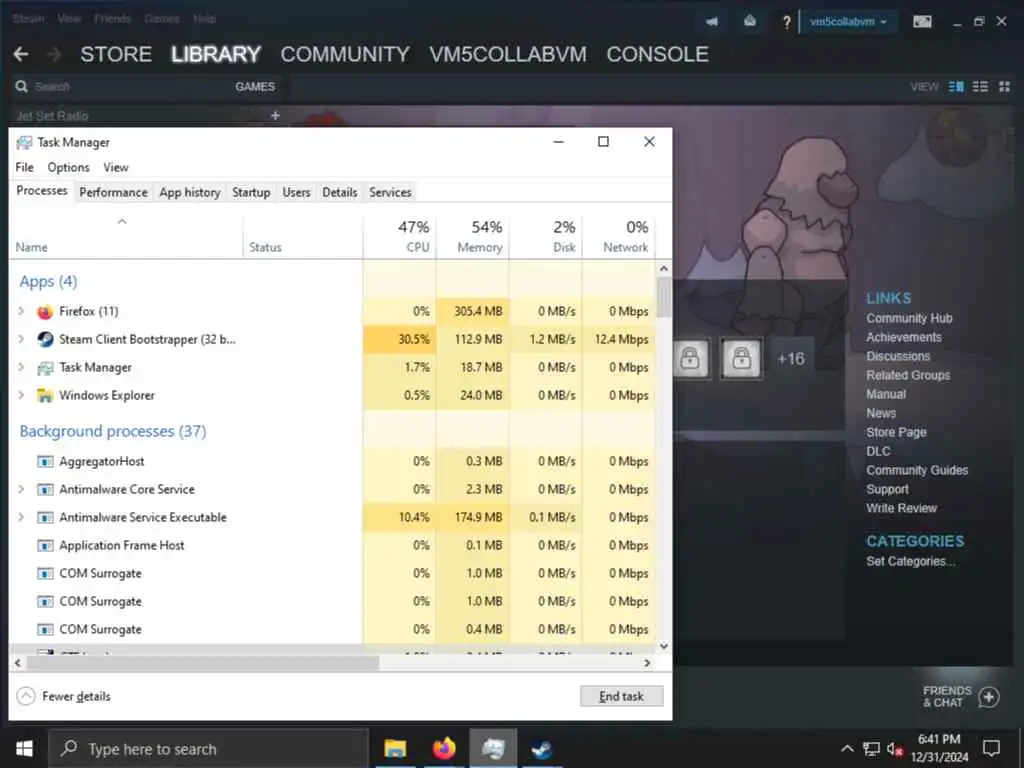Open the Task Manager File menu
Screen dimensions: 1024x768
25,167
